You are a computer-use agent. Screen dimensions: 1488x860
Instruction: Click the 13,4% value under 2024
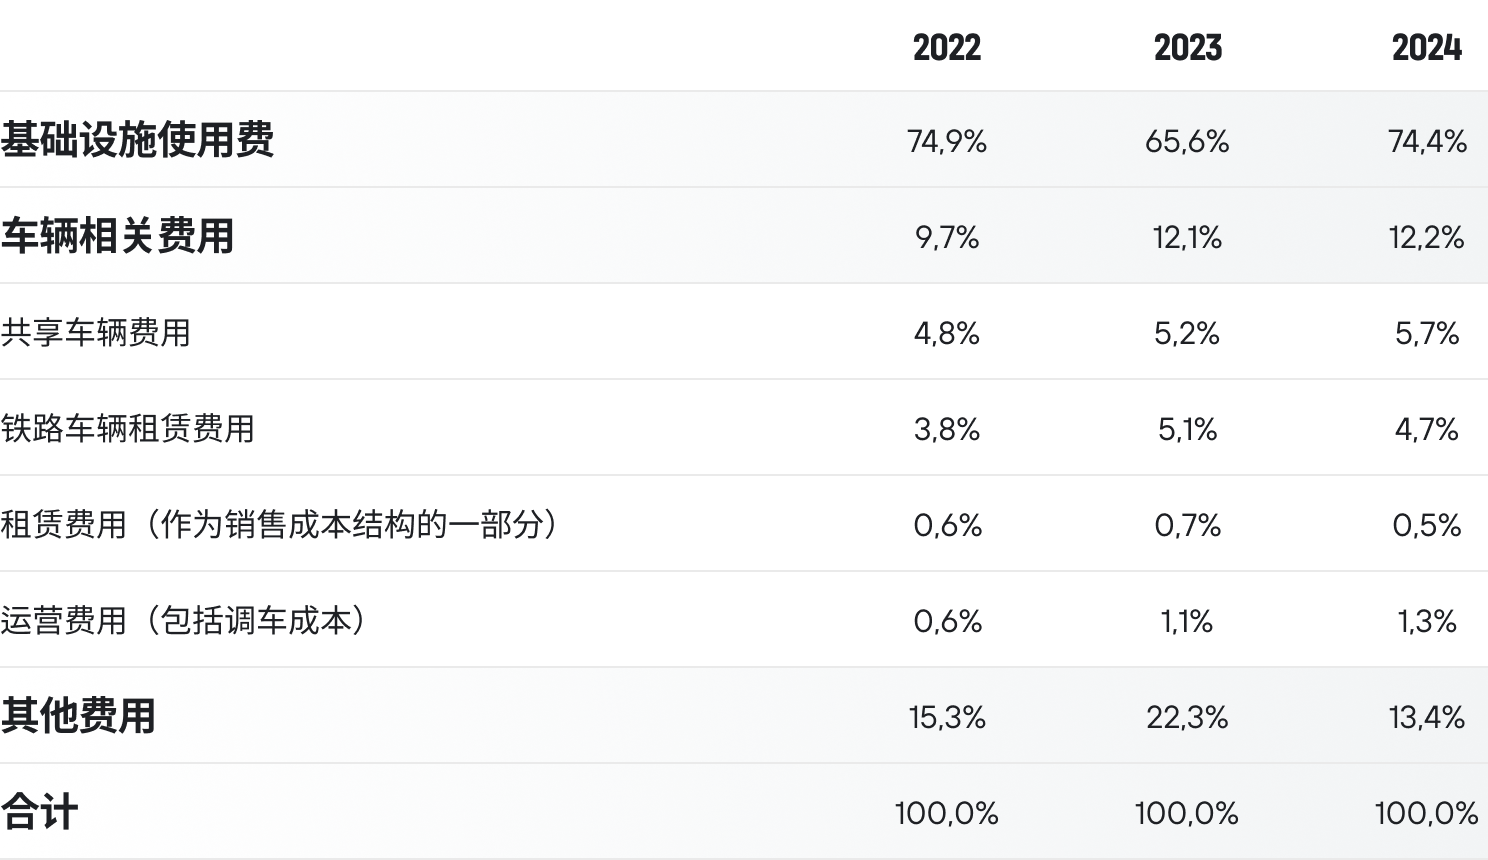click(1427, 717)
